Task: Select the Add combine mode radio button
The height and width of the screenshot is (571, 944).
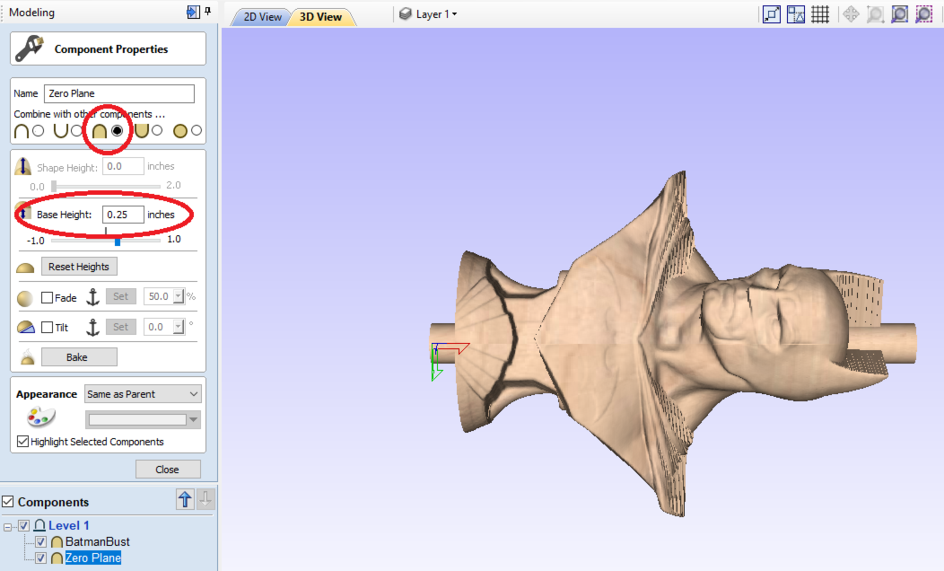Action: [38, 131]
